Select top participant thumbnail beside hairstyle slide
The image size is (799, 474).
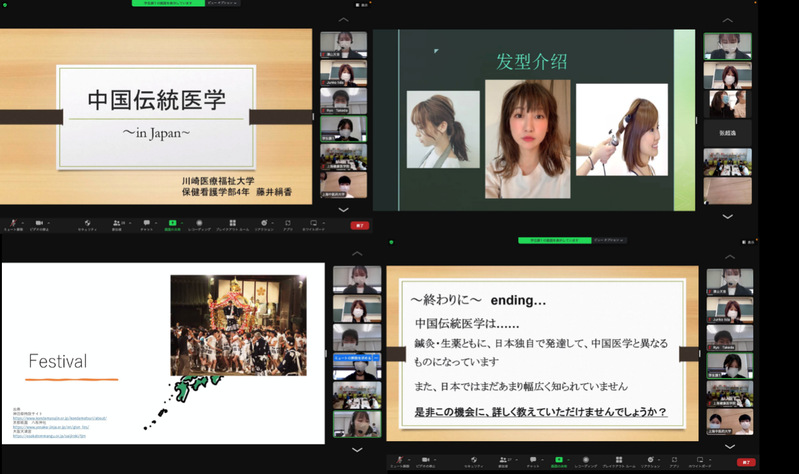point(727,45)
